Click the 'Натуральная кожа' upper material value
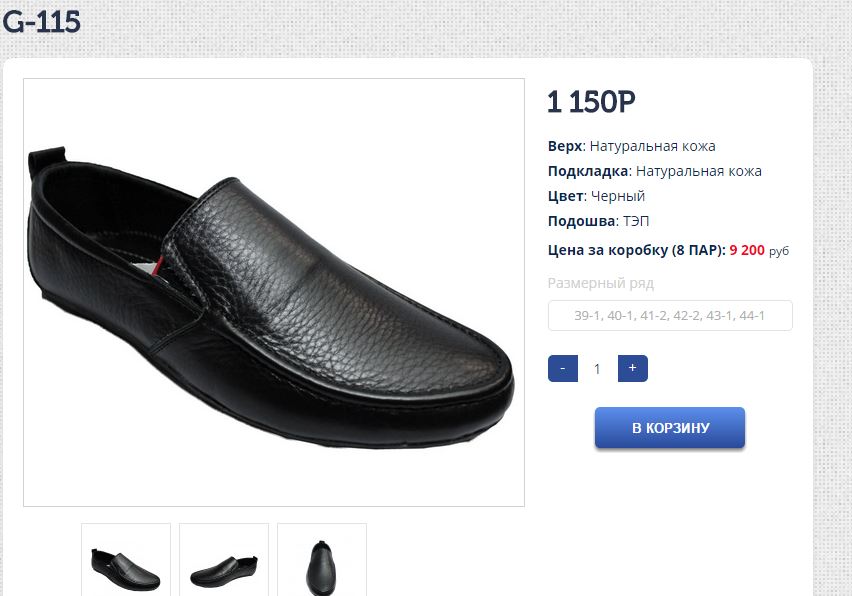852x596 pixels. (x=652, y=146)
